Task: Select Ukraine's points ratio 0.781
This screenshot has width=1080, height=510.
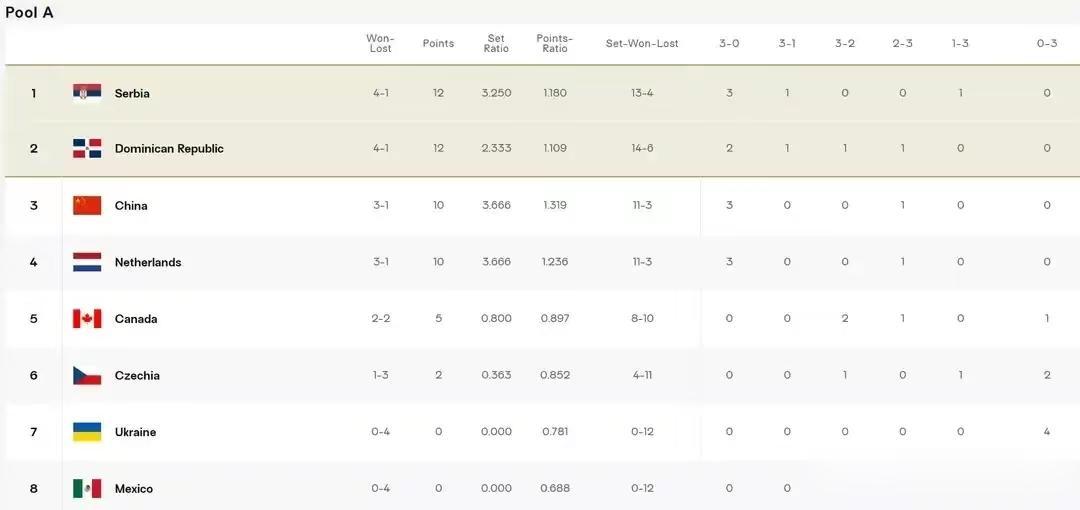Action: tap(554, 432)
